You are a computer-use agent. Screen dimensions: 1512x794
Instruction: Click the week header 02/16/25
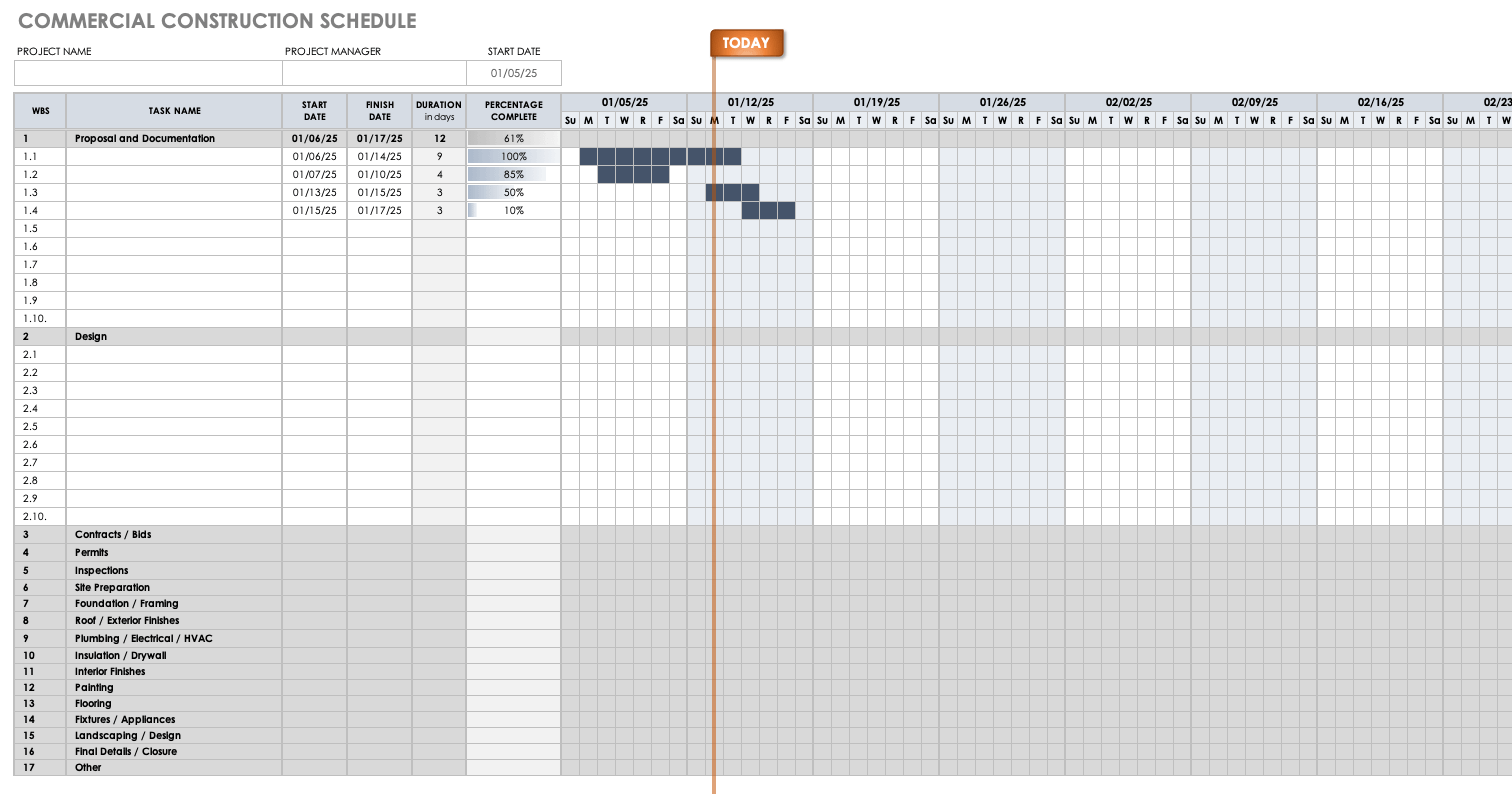(1380, 103)
